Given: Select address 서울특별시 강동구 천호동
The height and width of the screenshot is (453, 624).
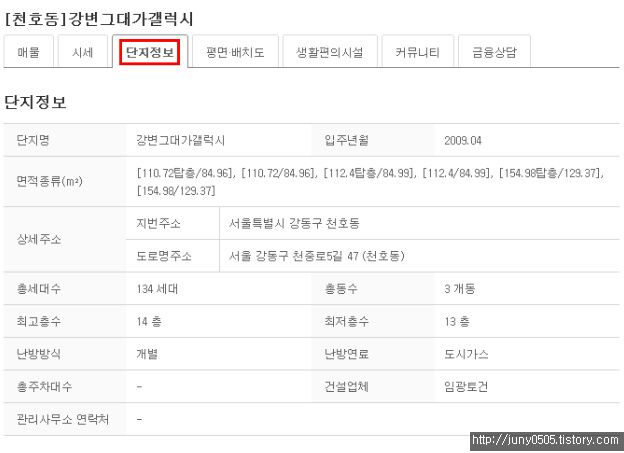Looking at the screenshot, I should 294,223.
